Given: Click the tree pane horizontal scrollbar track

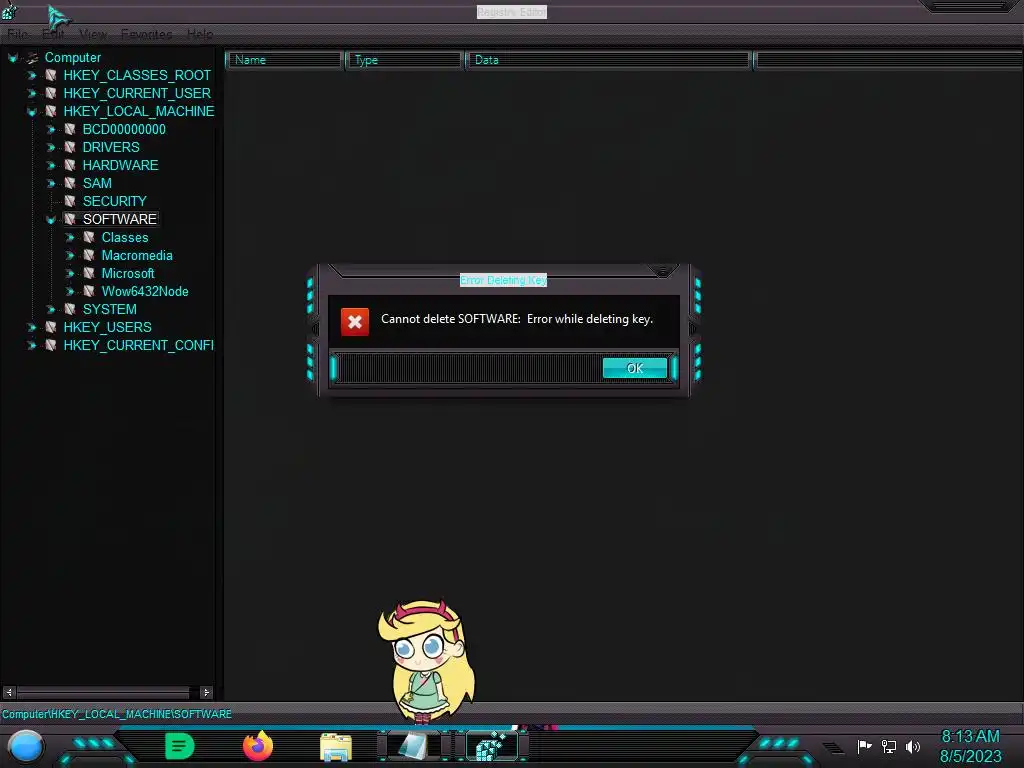Looking at the screenshot, I should click(106, 692).
